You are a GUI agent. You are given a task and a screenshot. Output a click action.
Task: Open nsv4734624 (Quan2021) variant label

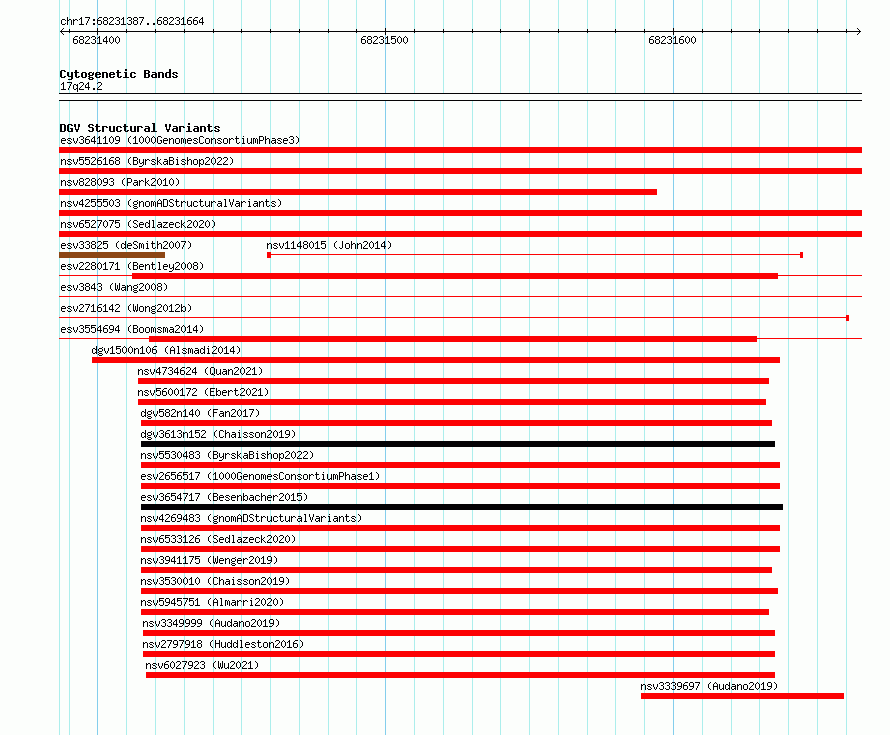pyautogui.click(x=200, y=371)
